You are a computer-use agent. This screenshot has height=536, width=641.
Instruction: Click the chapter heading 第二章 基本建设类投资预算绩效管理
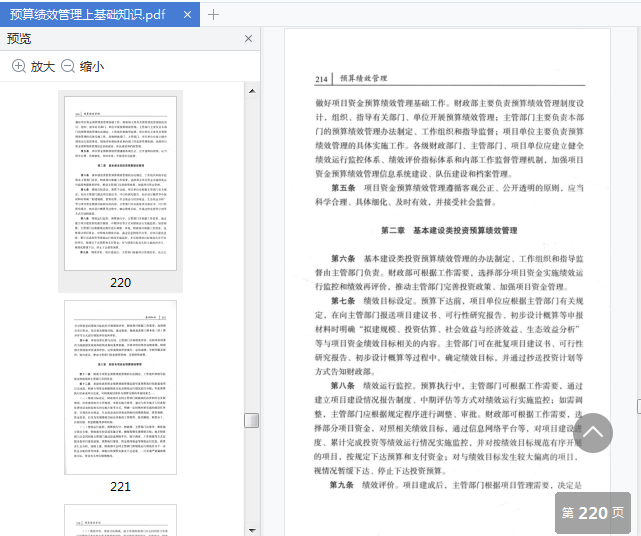pyautogui.click(x=449, y=231)
